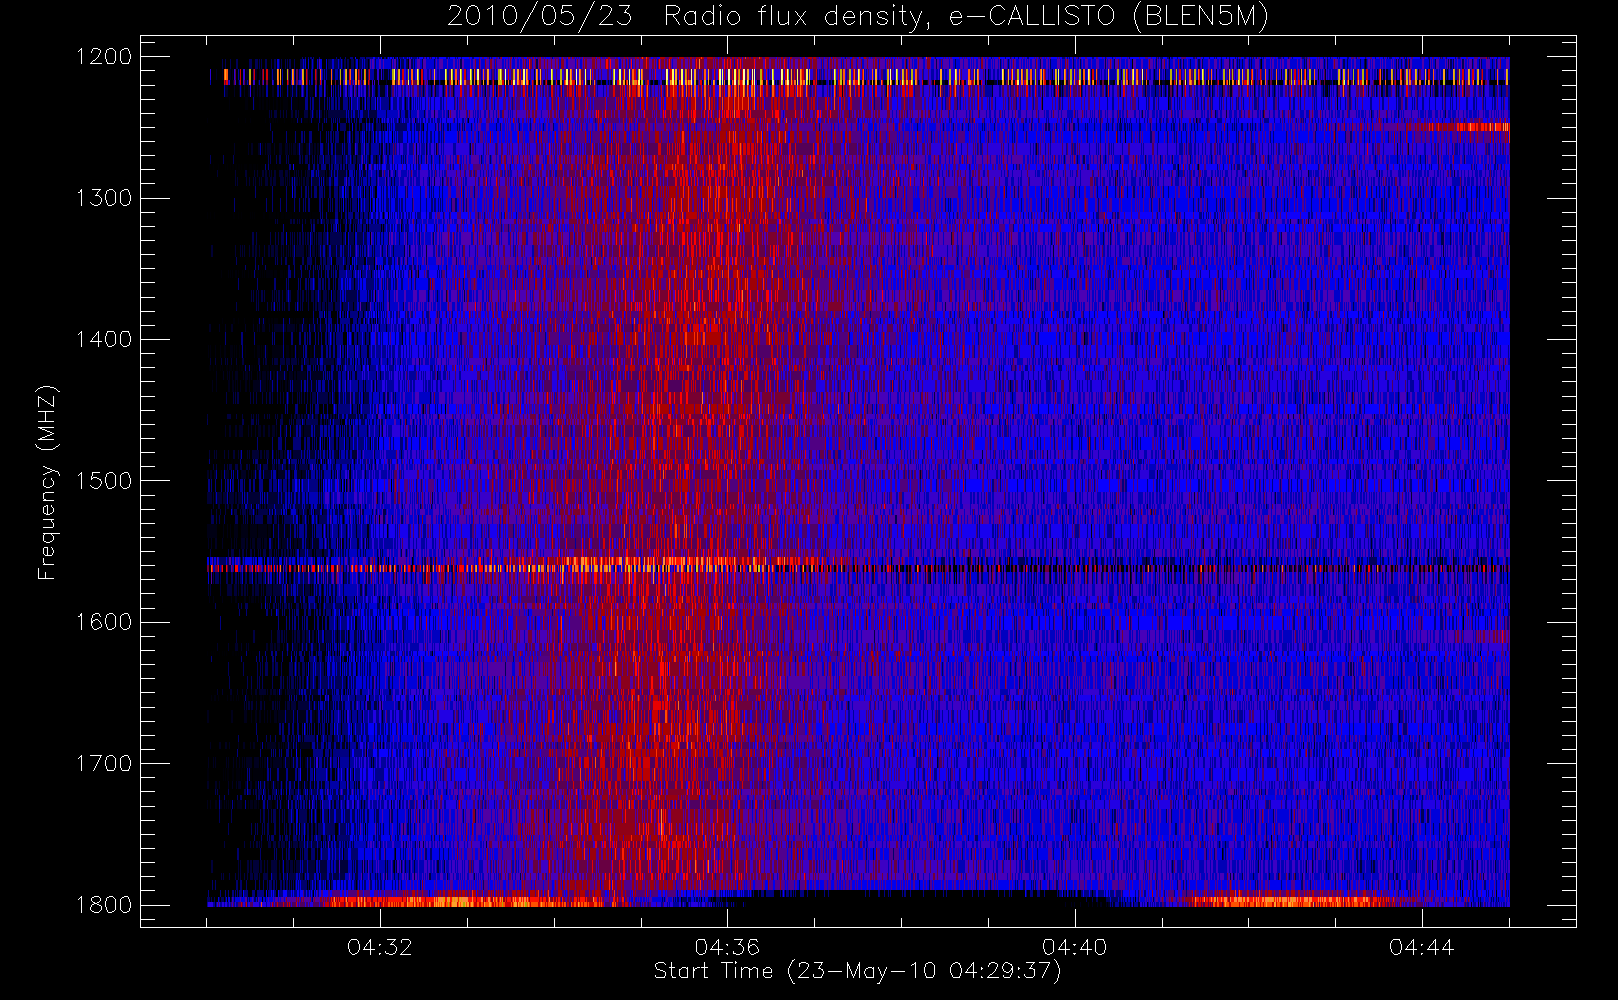Screen dimensions: 1618x1000
Task: Click the 1800 frequency axis label
Action: [104, 905]
